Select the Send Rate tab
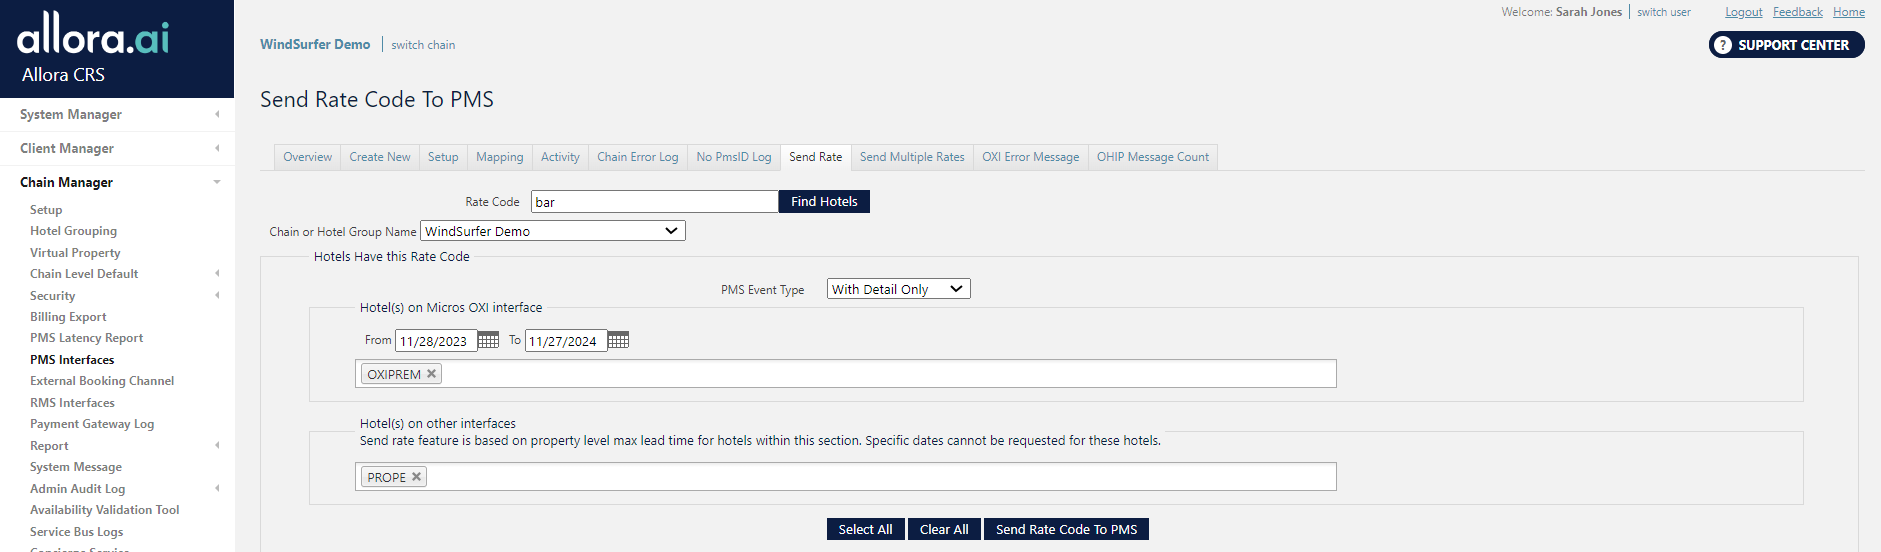 [x=816, y=157]
